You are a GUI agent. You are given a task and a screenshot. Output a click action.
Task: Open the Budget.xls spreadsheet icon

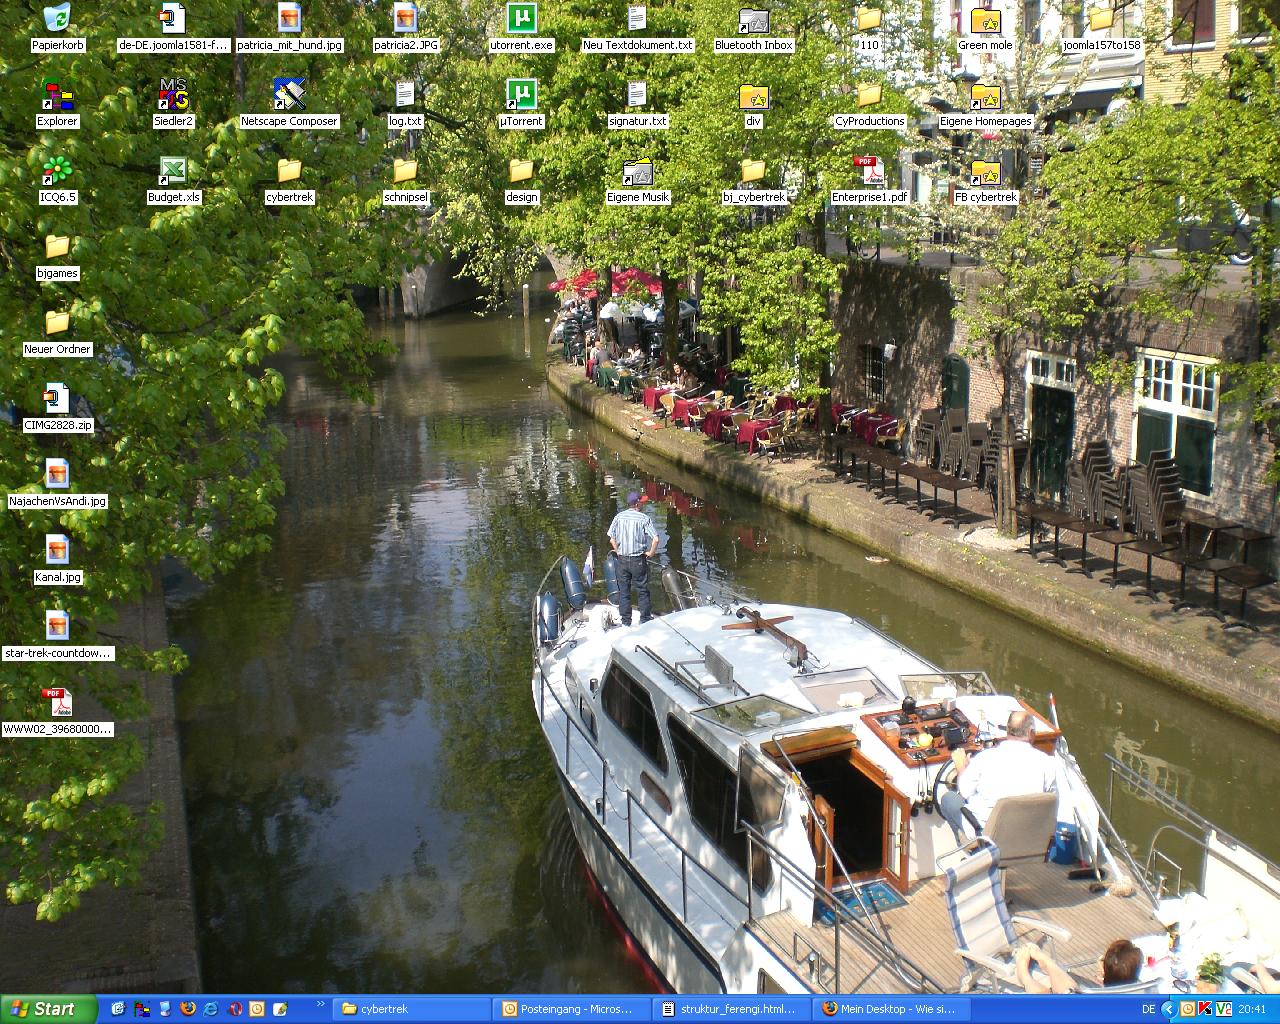coord(173,171)
